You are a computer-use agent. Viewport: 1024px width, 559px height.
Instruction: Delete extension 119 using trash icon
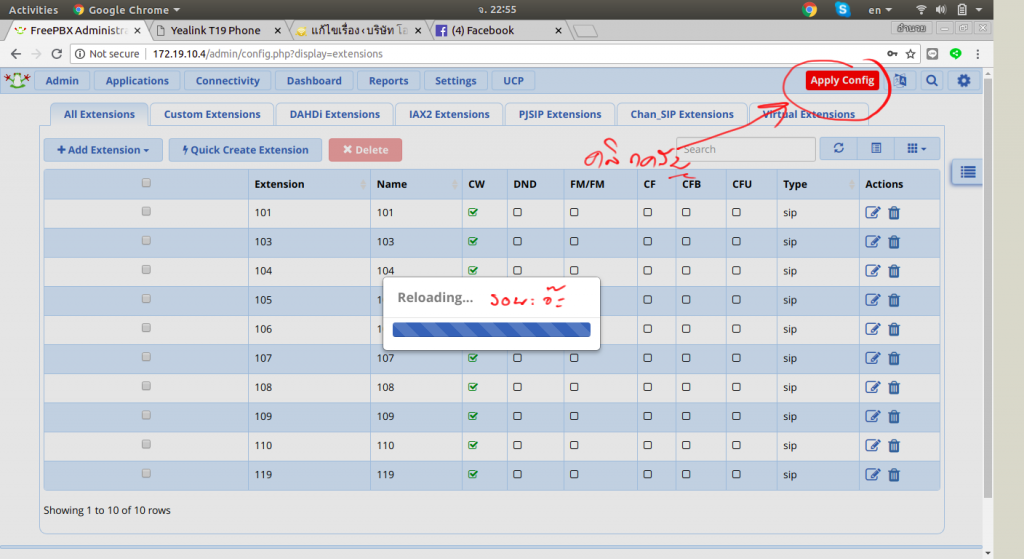coord(894,474)
